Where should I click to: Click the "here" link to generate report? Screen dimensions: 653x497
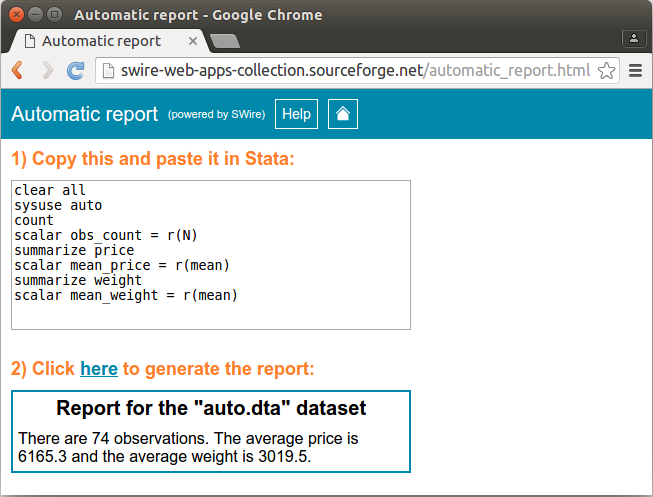click(99, 369)
